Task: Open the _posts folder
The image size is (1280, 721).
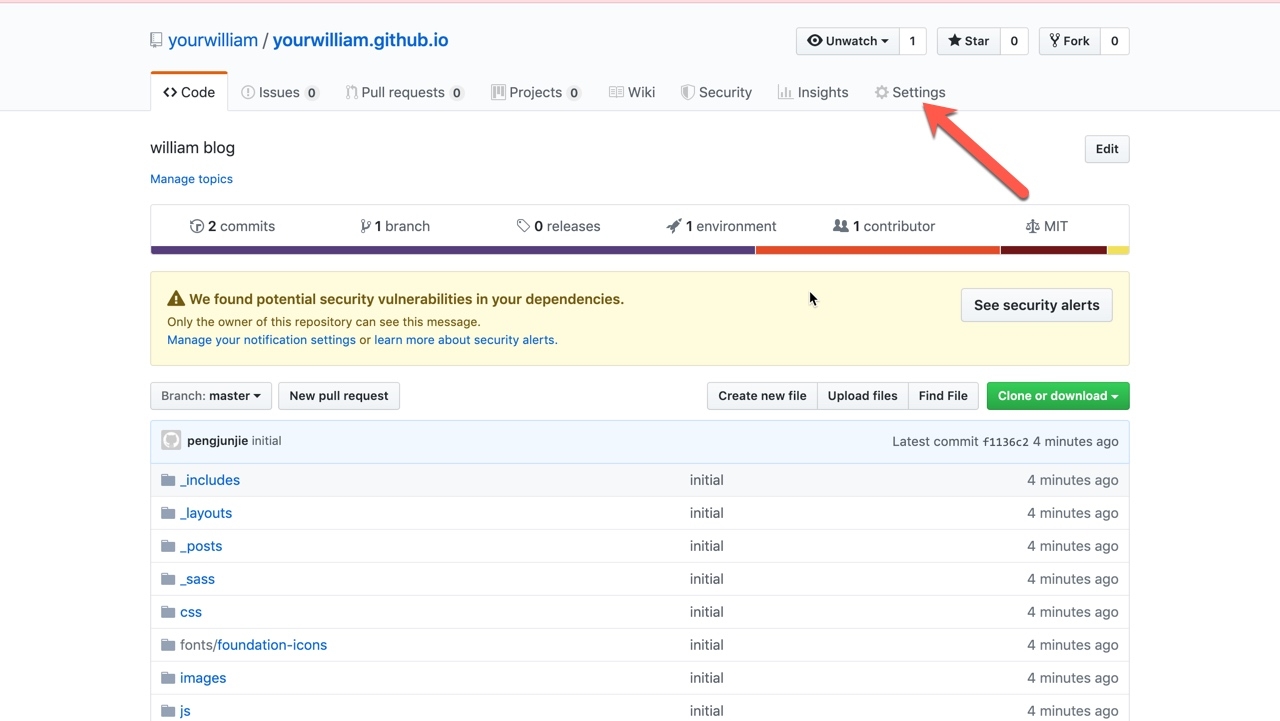Action: click(201, 546)
